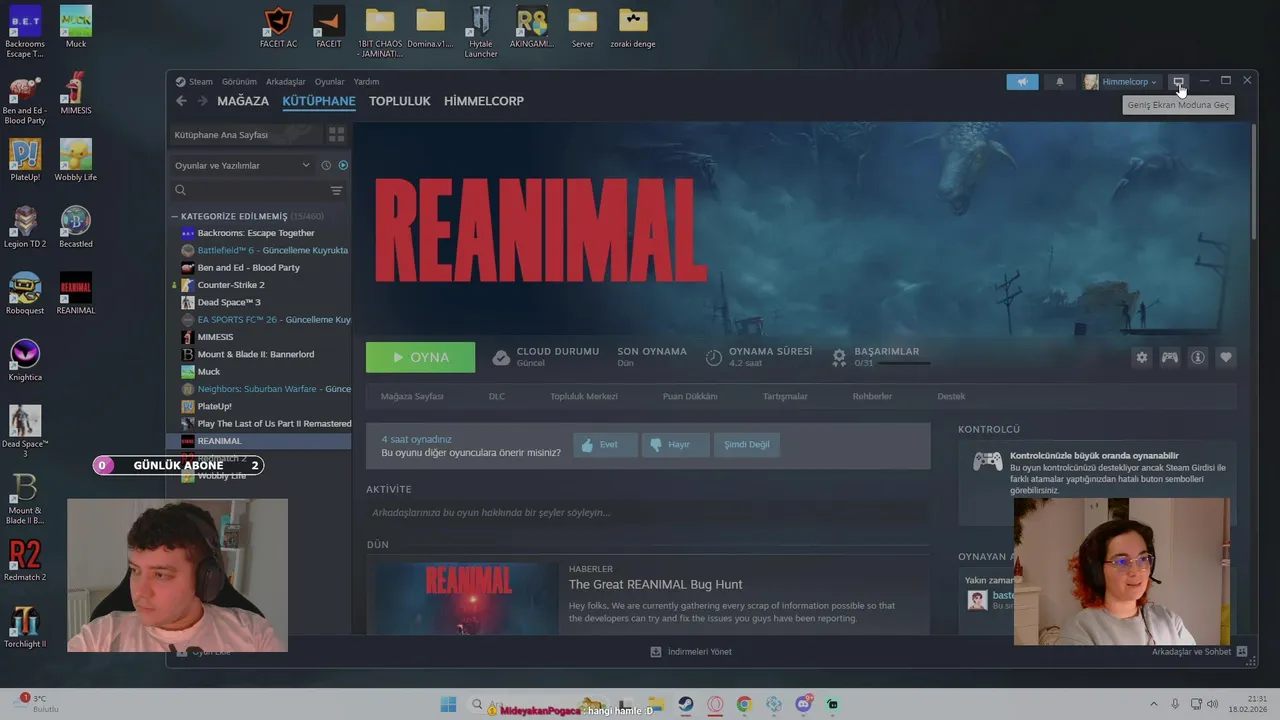Toggle the ready-to-play filter icon
Image resolution: width=1280 pixels, height=720 pixels.
[343, 165]
